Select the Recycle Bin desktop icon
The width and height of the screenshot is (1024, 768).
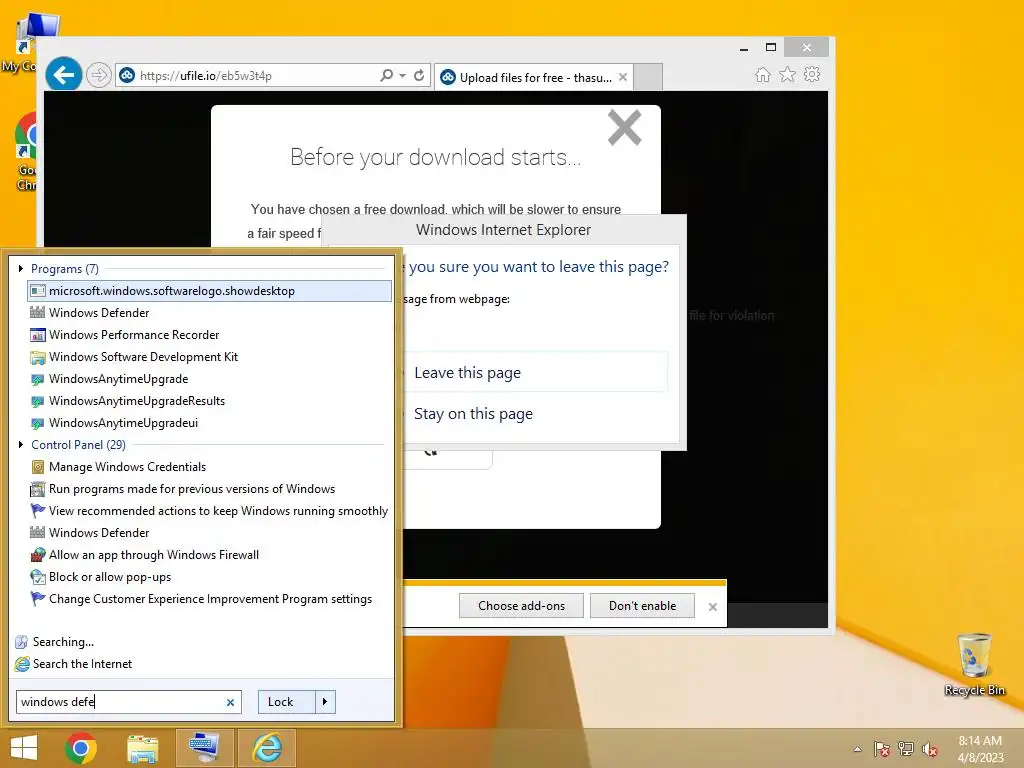click(974, 664)
